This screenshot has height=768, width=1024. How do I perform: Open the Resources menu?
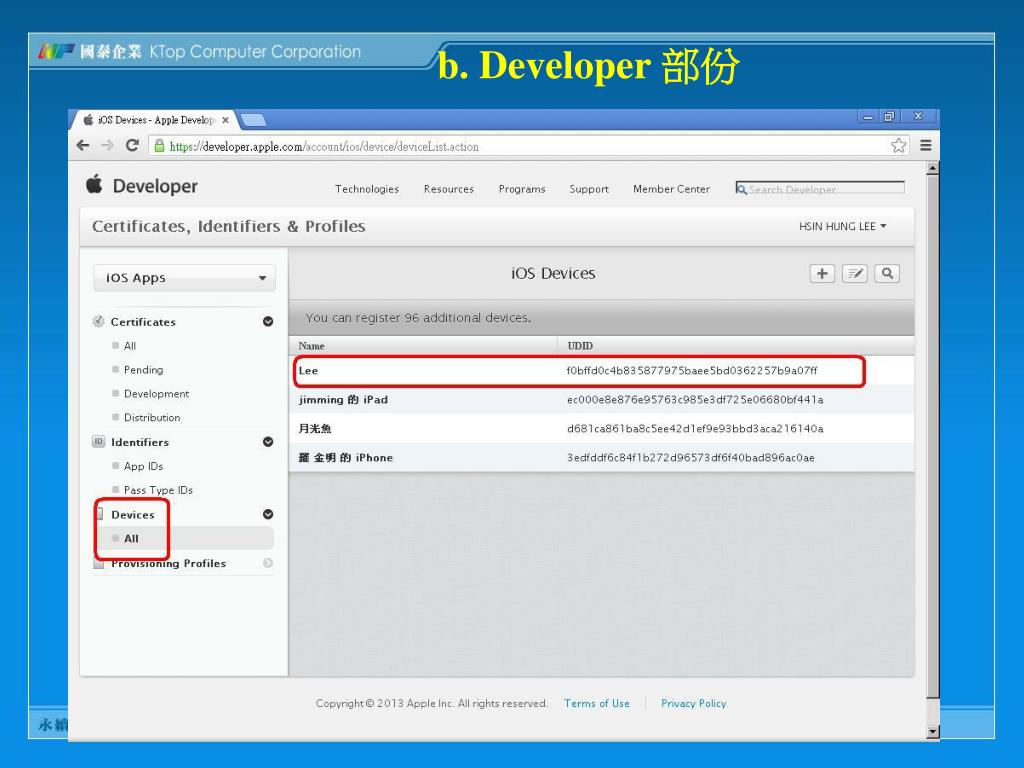(x=449, y=189)
